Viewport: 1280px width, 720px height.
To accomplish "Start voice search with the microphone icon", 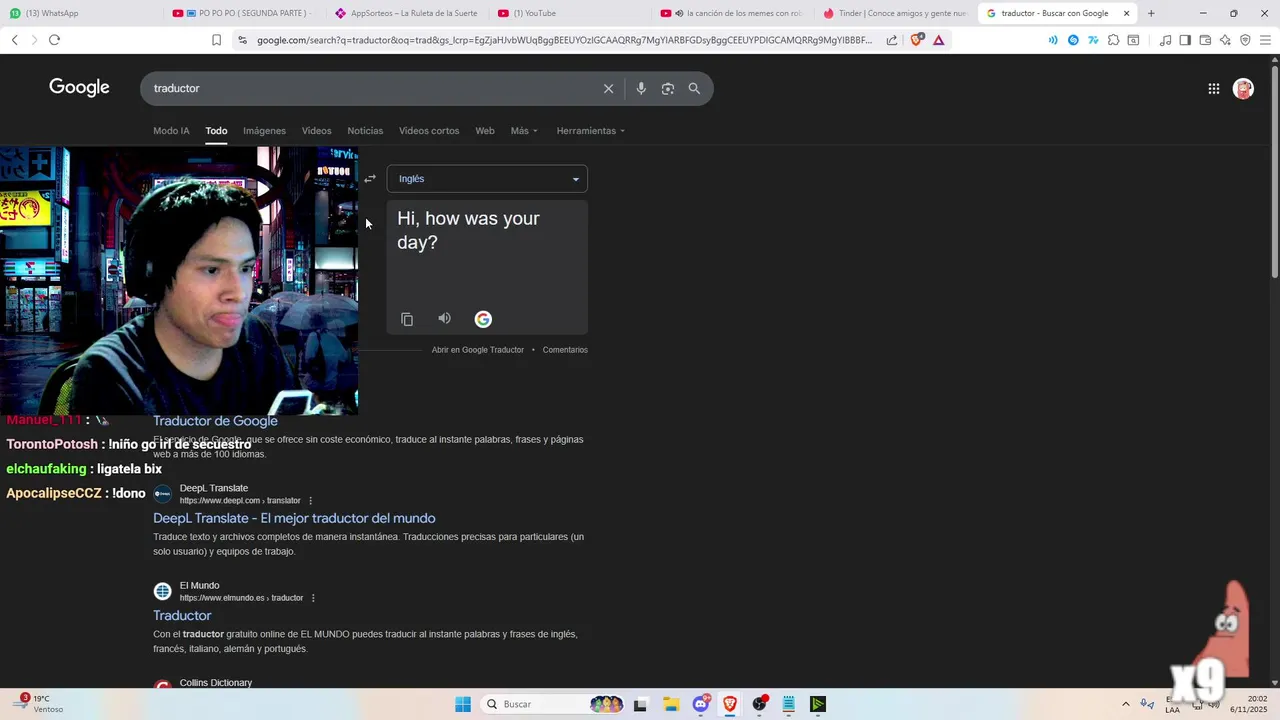I will point(641,88).
